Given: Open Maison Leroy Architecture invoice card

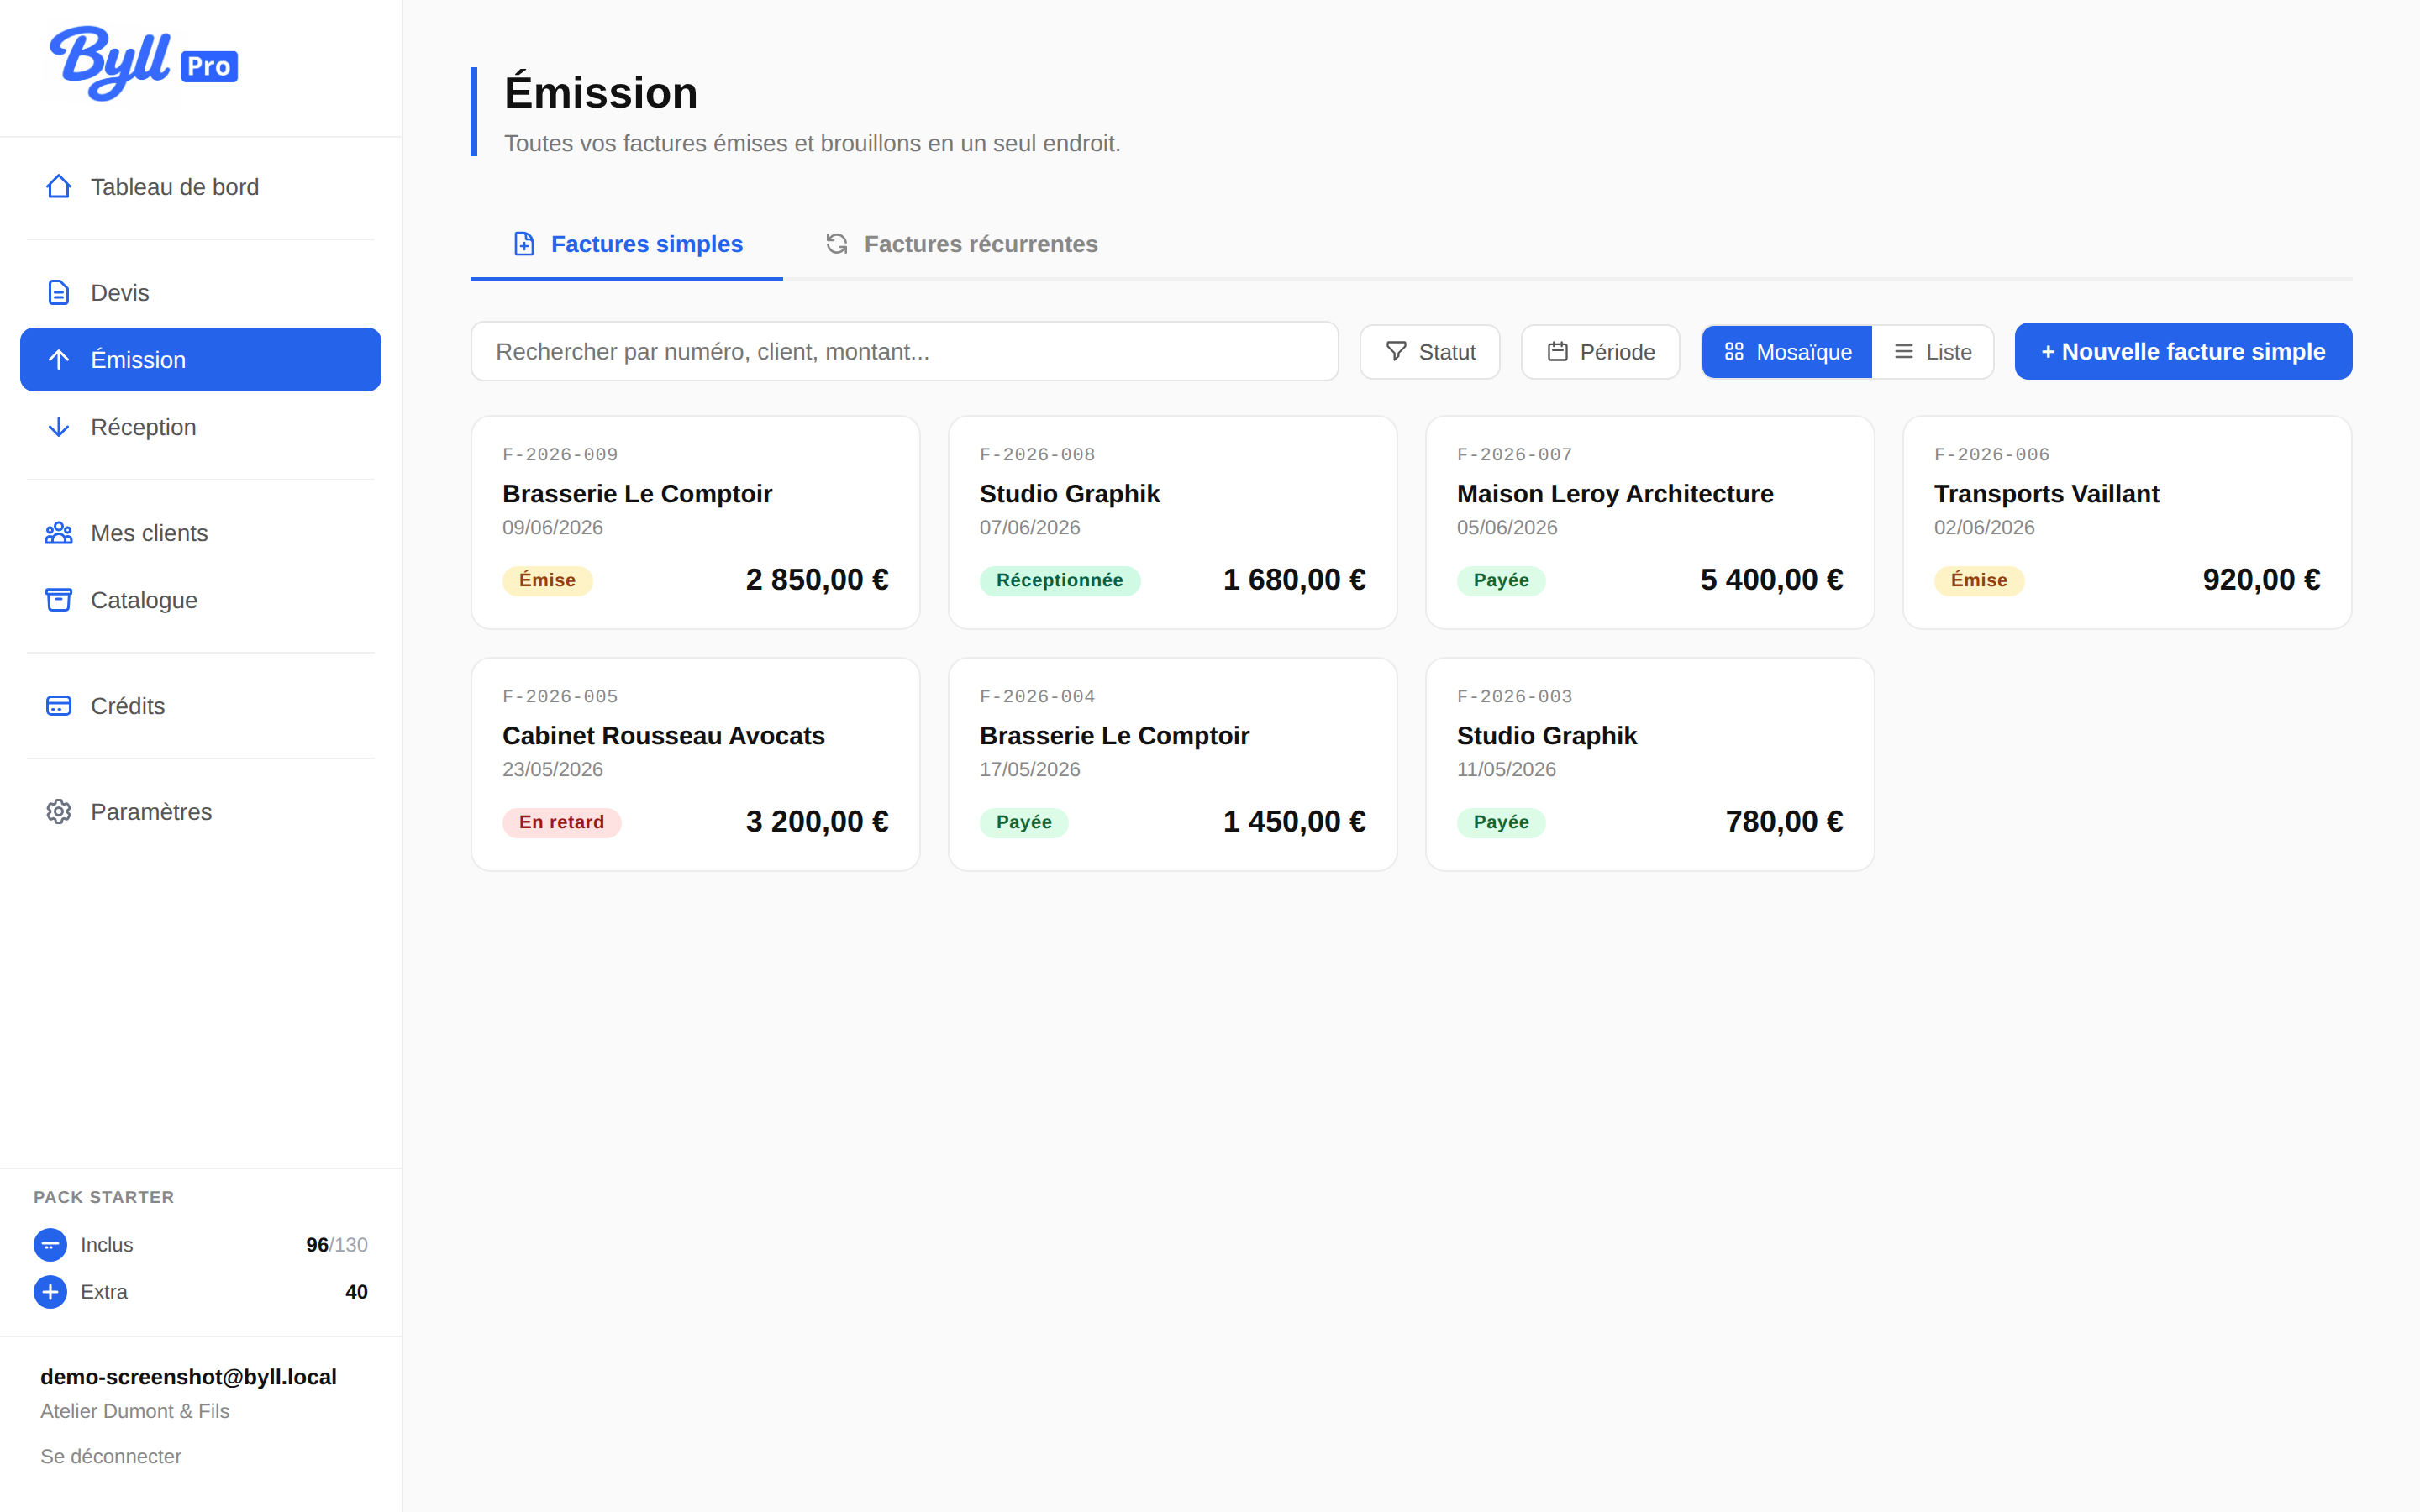Looking at the screenshot, I should click(x=1650, y=522).
